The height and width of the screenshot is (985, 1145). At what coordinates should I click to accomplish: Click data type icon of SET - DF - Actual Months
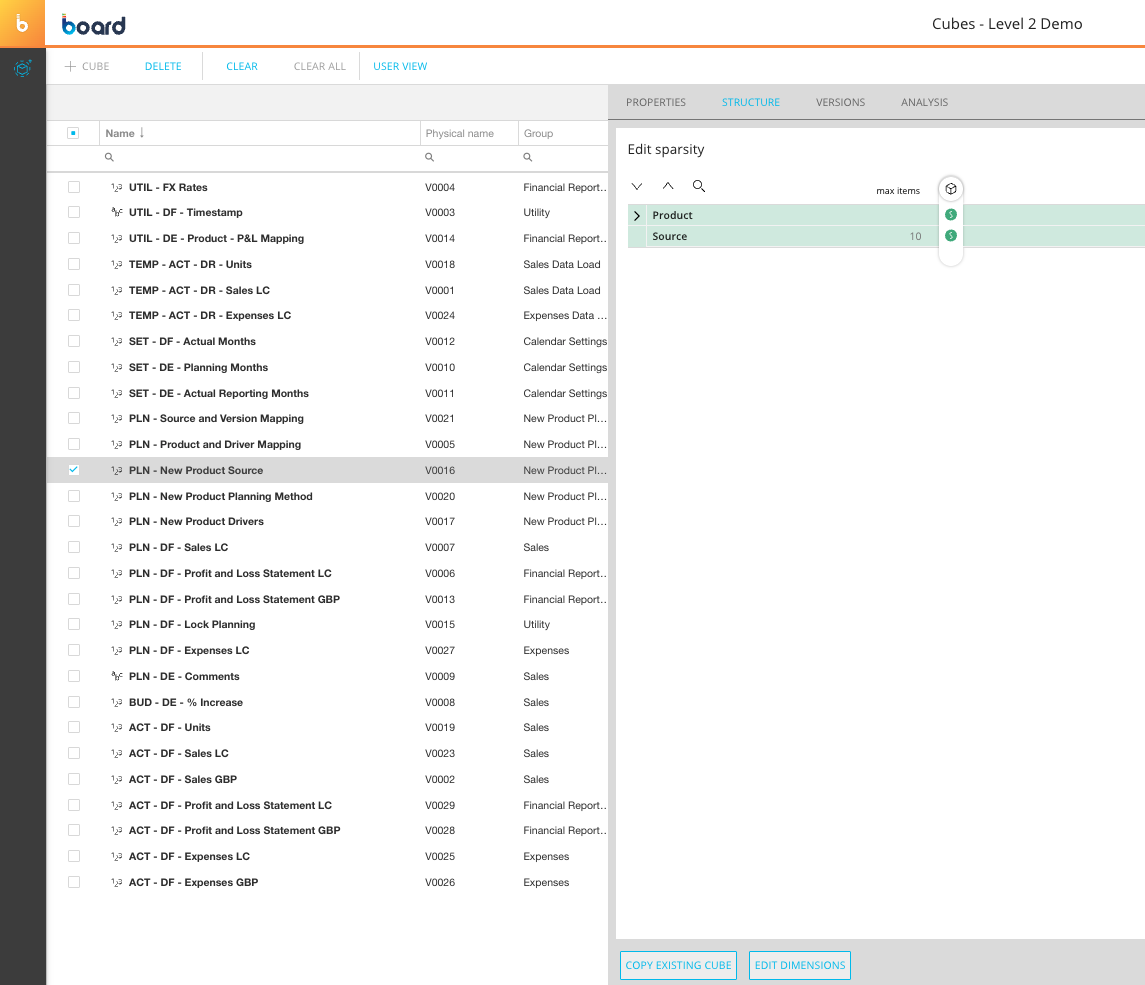click(116, 342)
